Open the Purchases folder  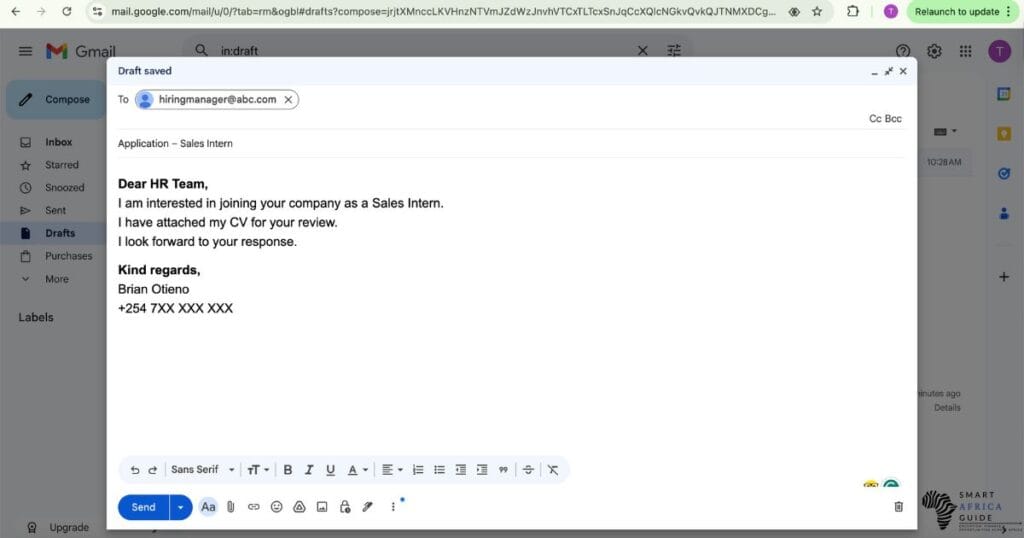click(x=68, y=256)
